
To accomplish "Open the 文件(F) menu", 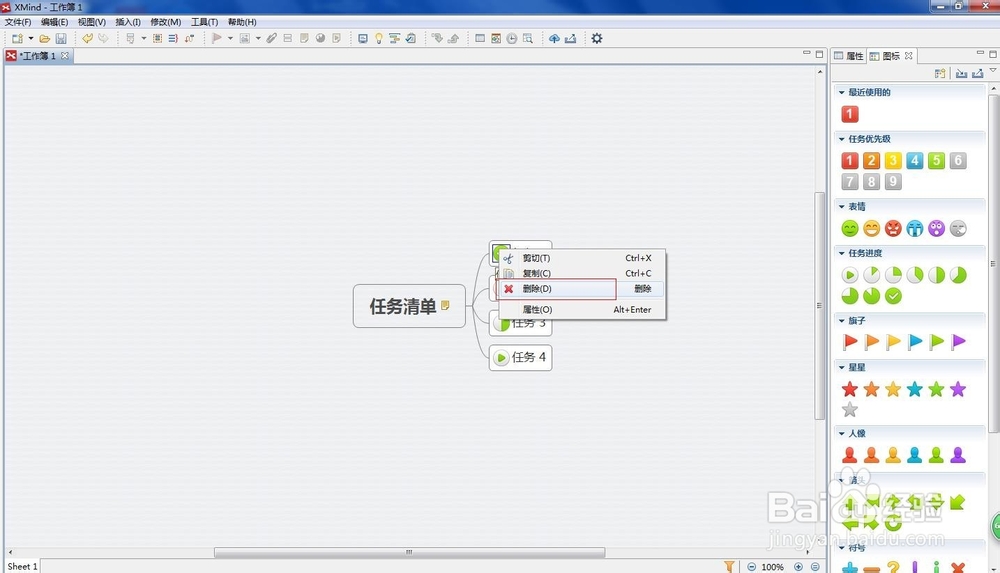I will [18, 22].
